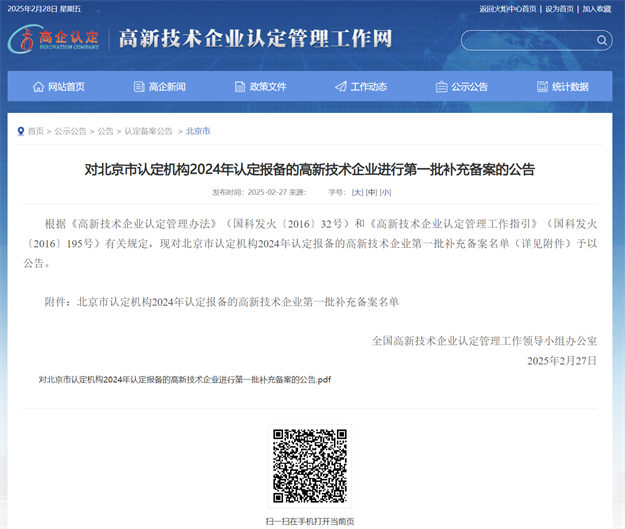Select 北京市 in the breadcrumb
Viewport: 625px width, 529px height.
198,131
